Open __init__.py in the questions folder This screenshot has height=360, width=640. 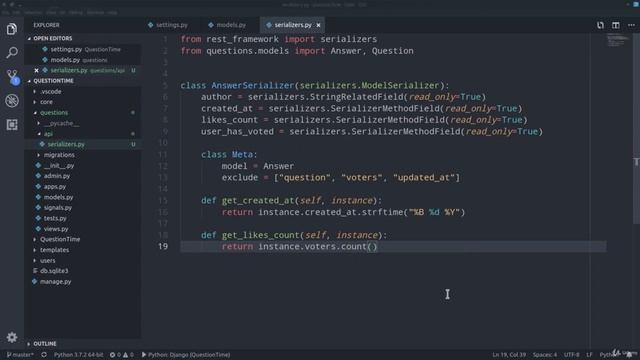pyautogui.click(x=59, y=166)
